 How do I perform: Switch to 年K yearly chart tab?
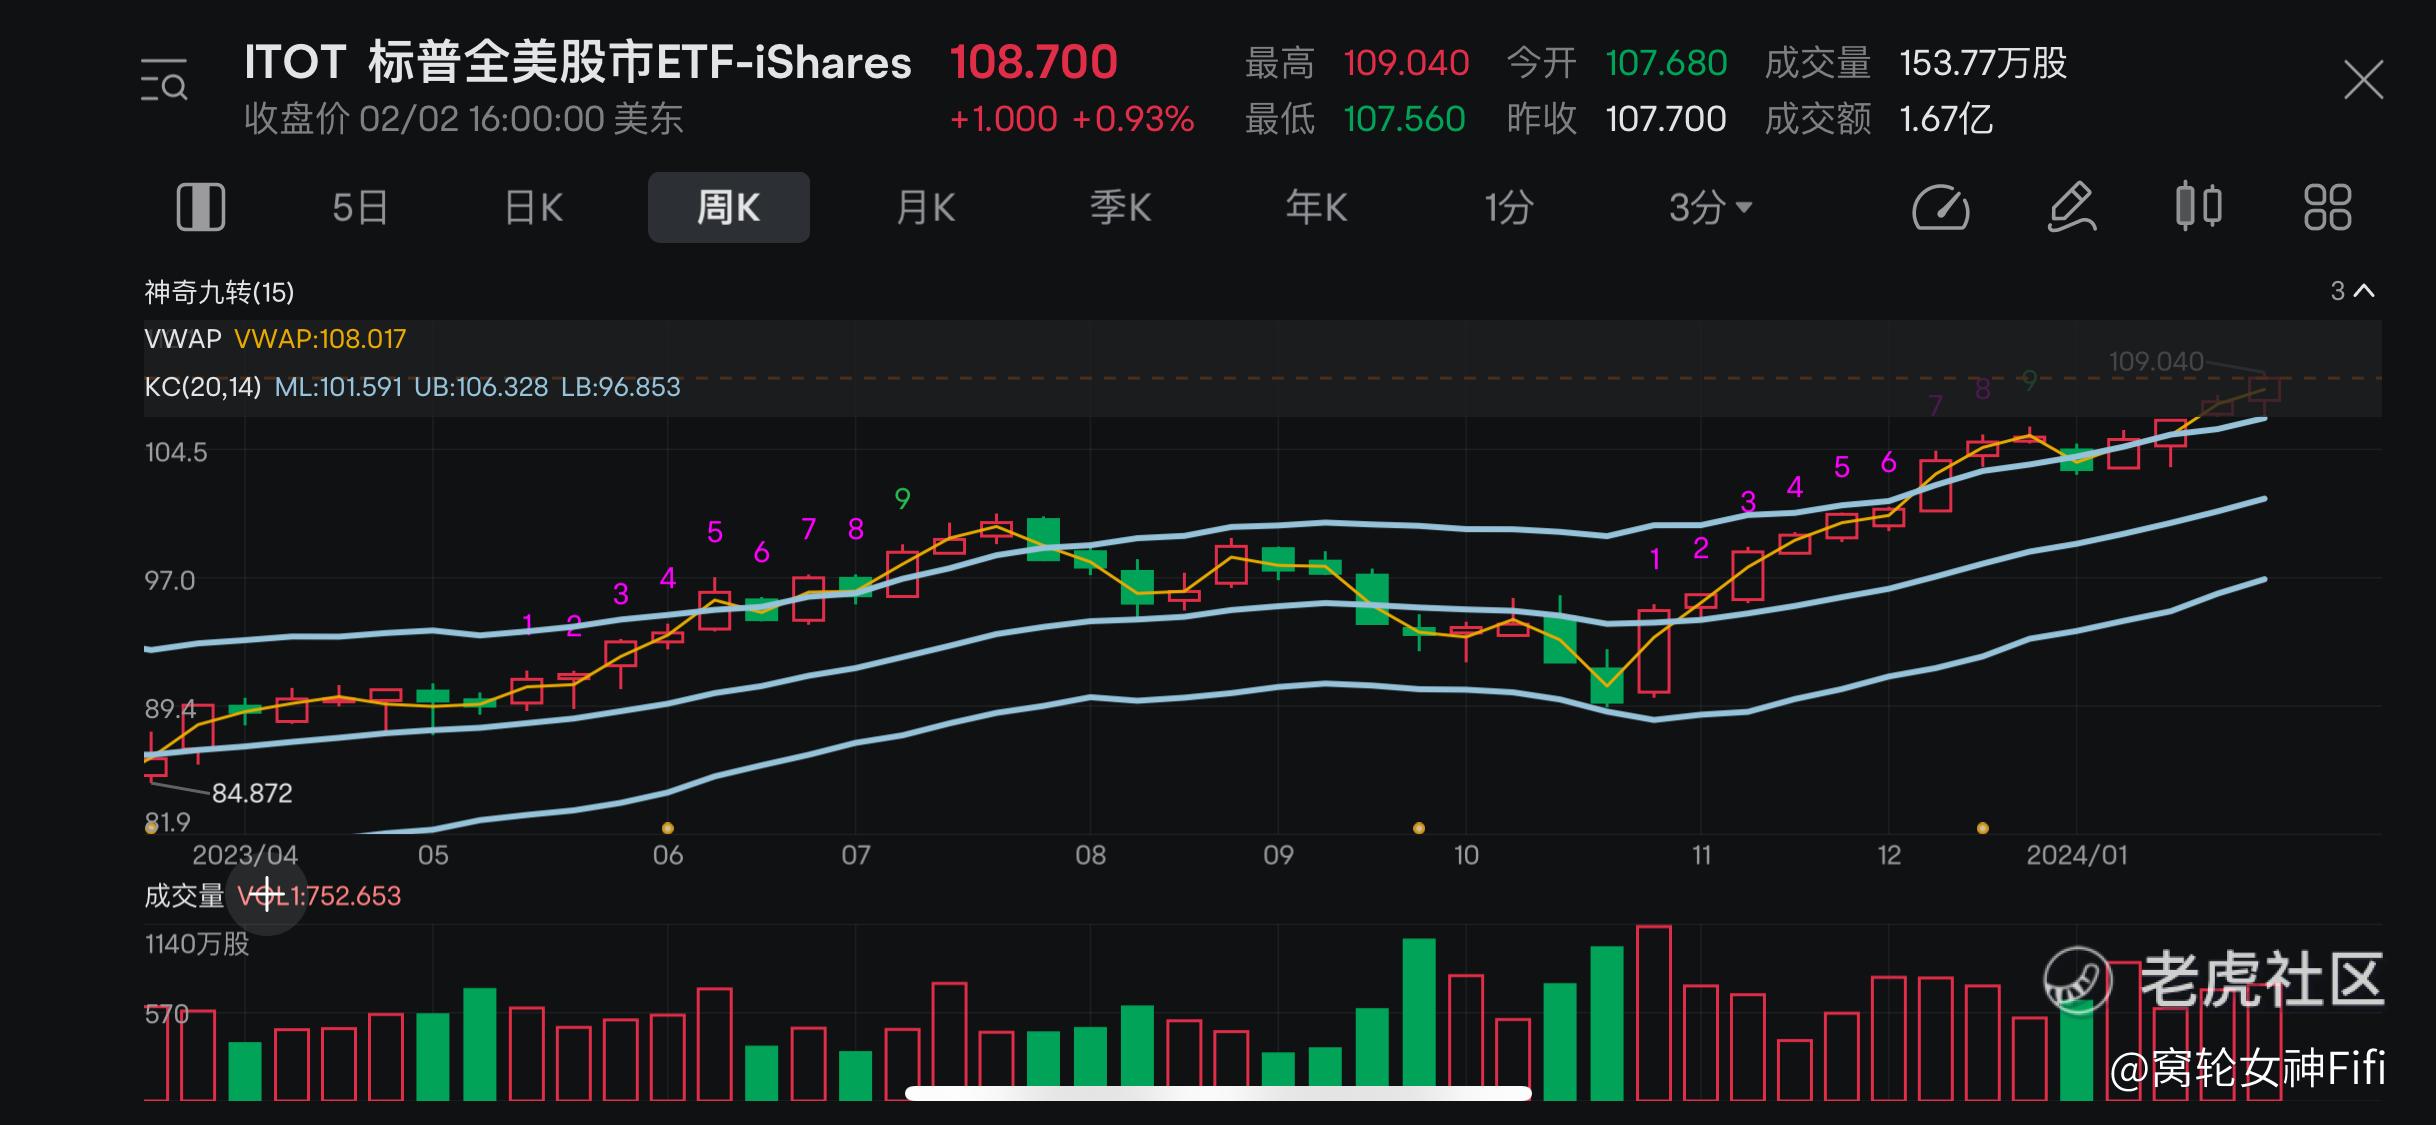pyautogui.click(x=1316, y=208)
